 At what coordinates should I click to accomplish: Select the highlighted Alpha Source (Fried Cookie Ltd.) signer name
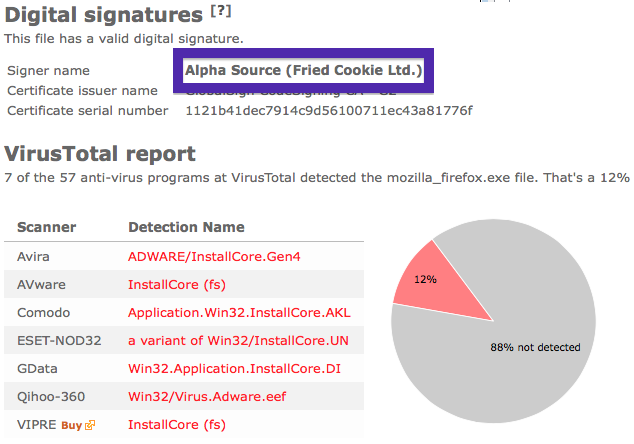coord(303,70)
